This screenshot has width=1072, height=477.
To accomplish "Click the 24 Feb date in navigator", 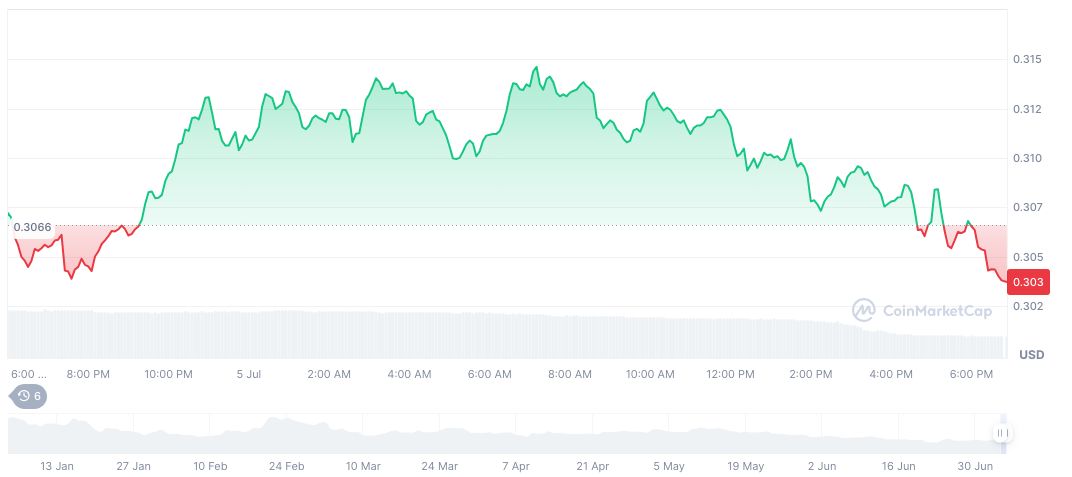I will [x=287, y=466].
